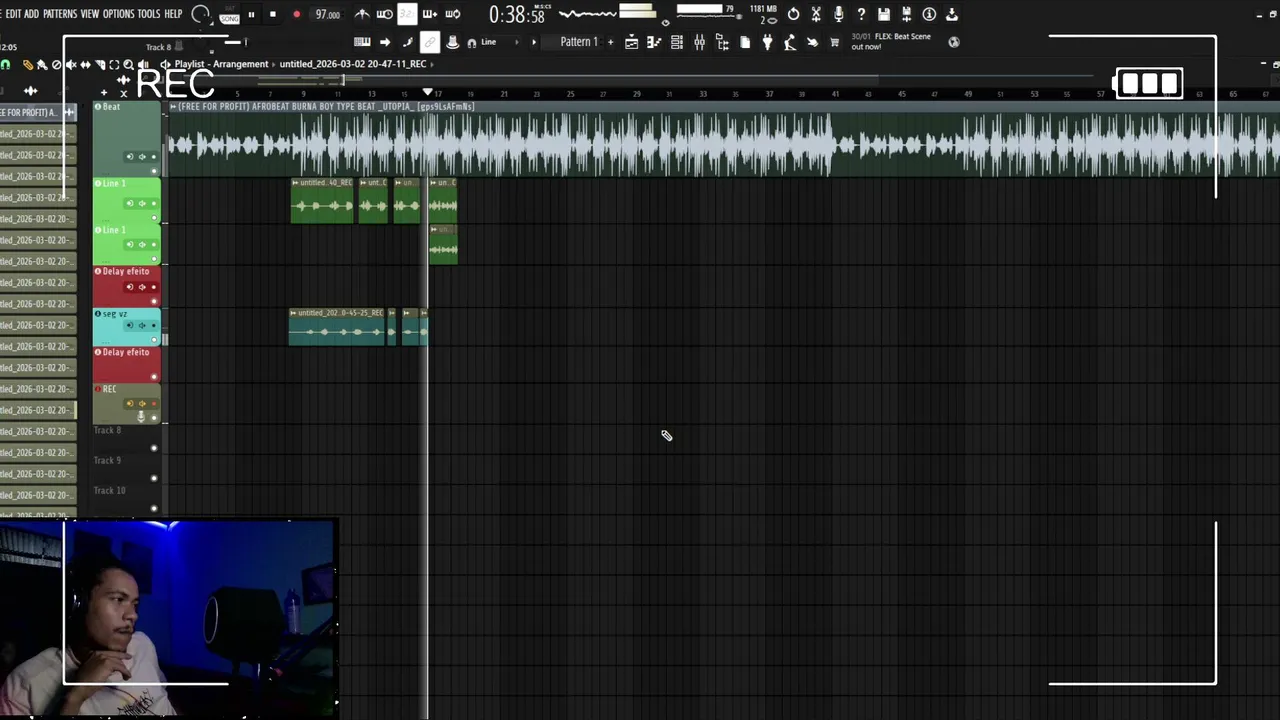This screenshot has height=720, width=1280.
Task: Open the Plugin picker plug icon
Action: pyautogui.click(x=767, y=42)
